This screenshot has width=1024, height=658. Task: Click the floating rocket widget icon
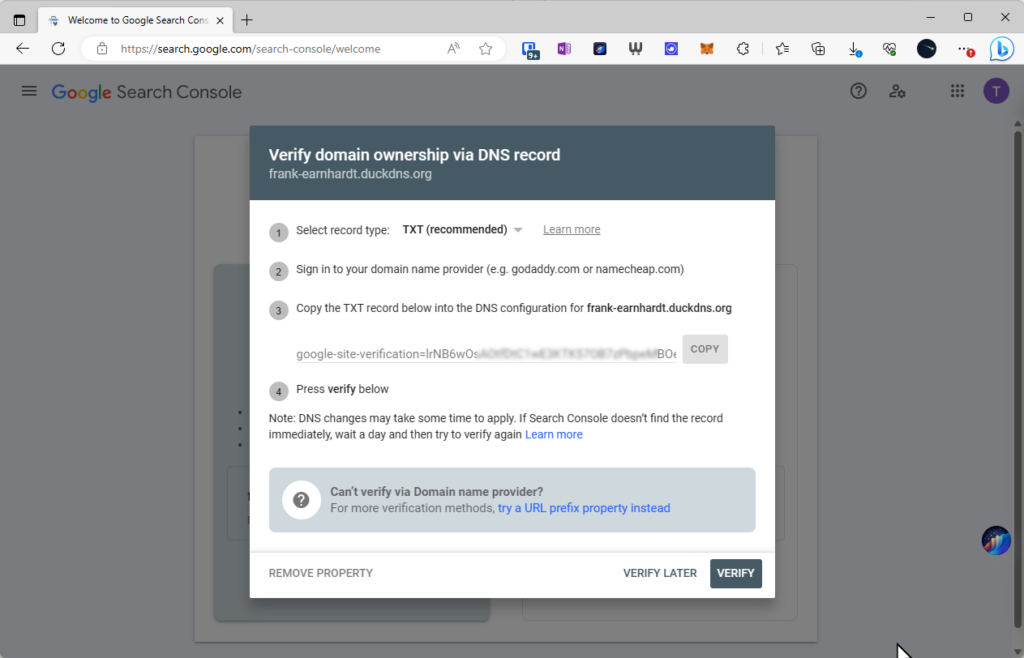996,540
